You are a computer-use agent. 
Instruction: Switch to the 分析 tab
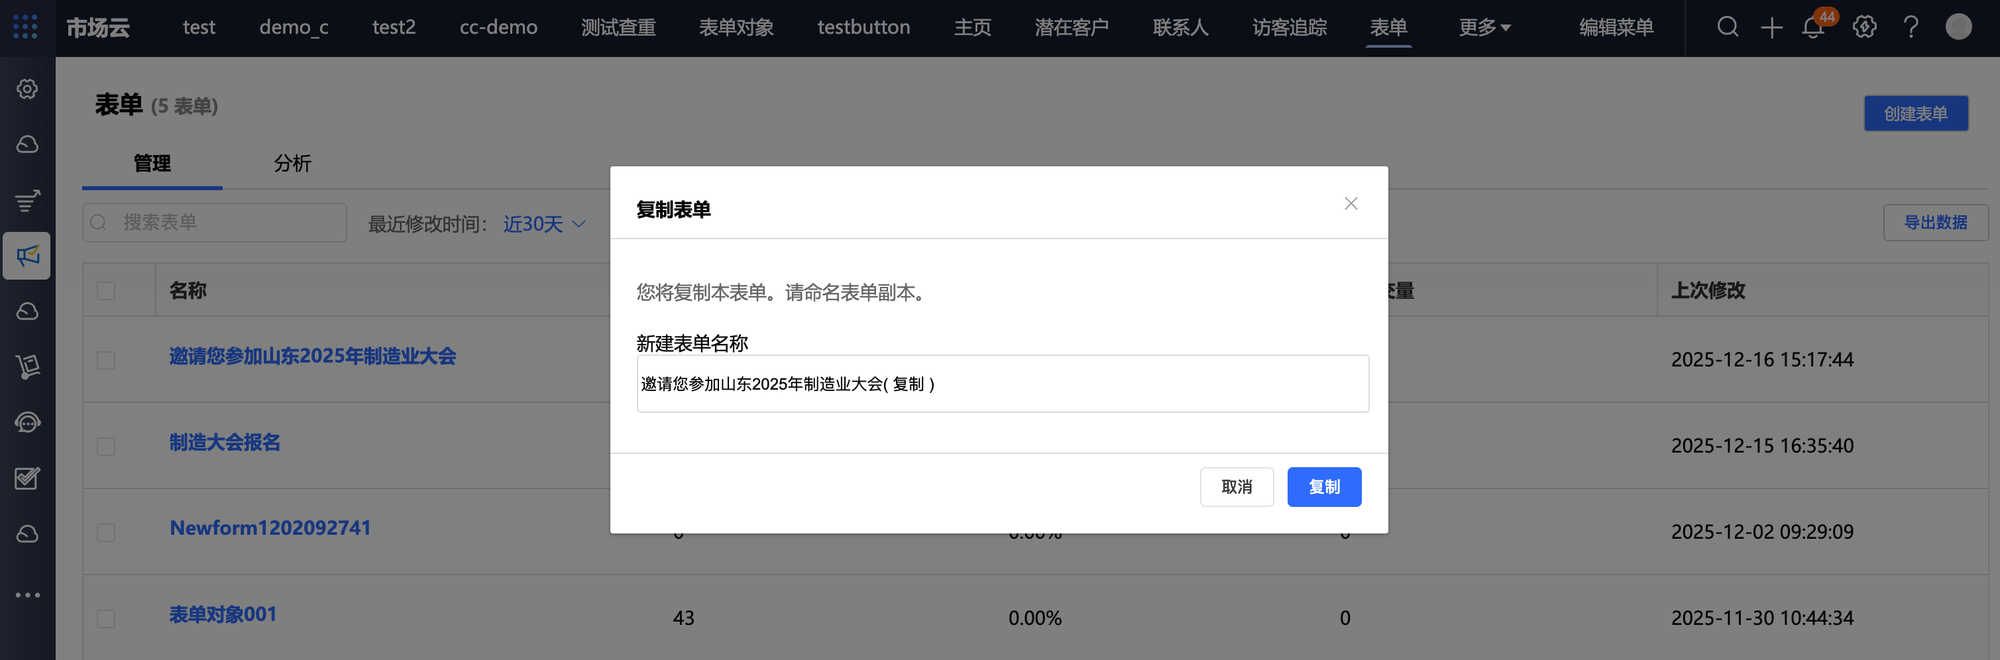coord(292,163)
